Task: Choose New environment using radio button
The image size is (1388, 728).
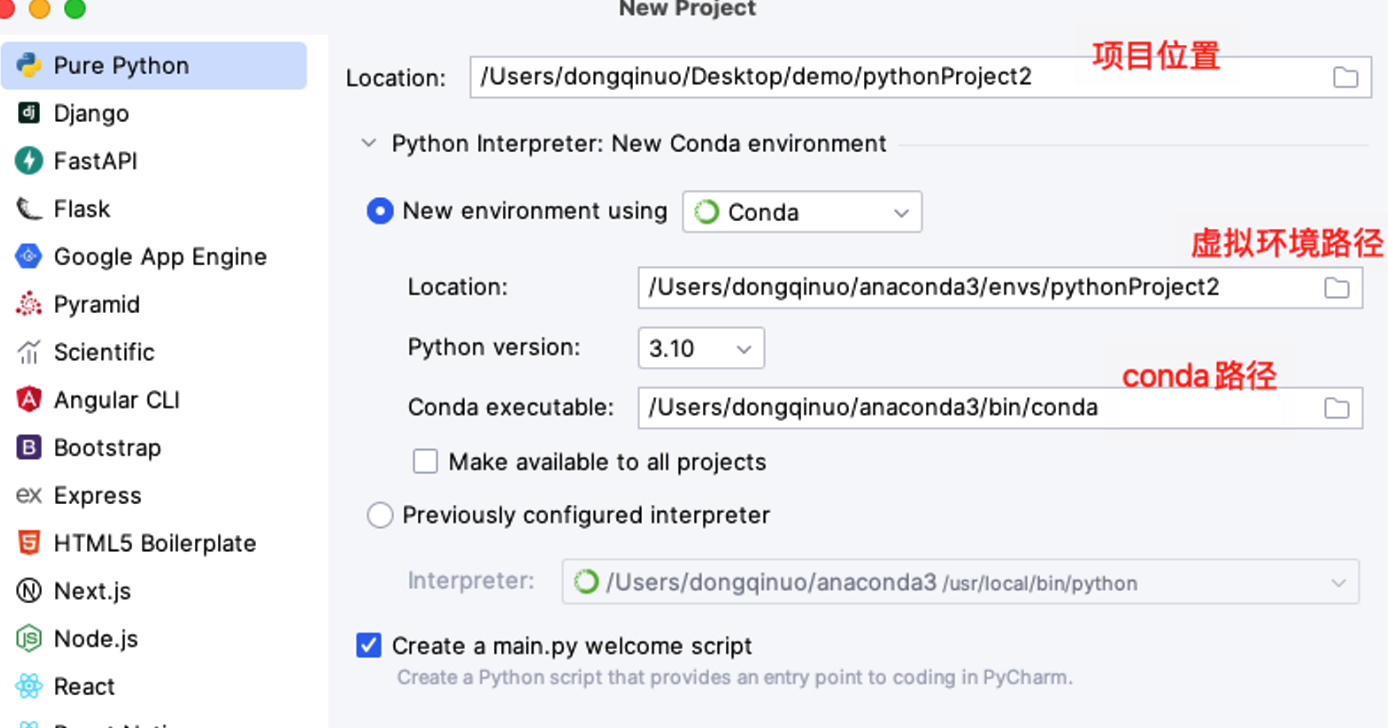Action: click(x=380, y=211)
